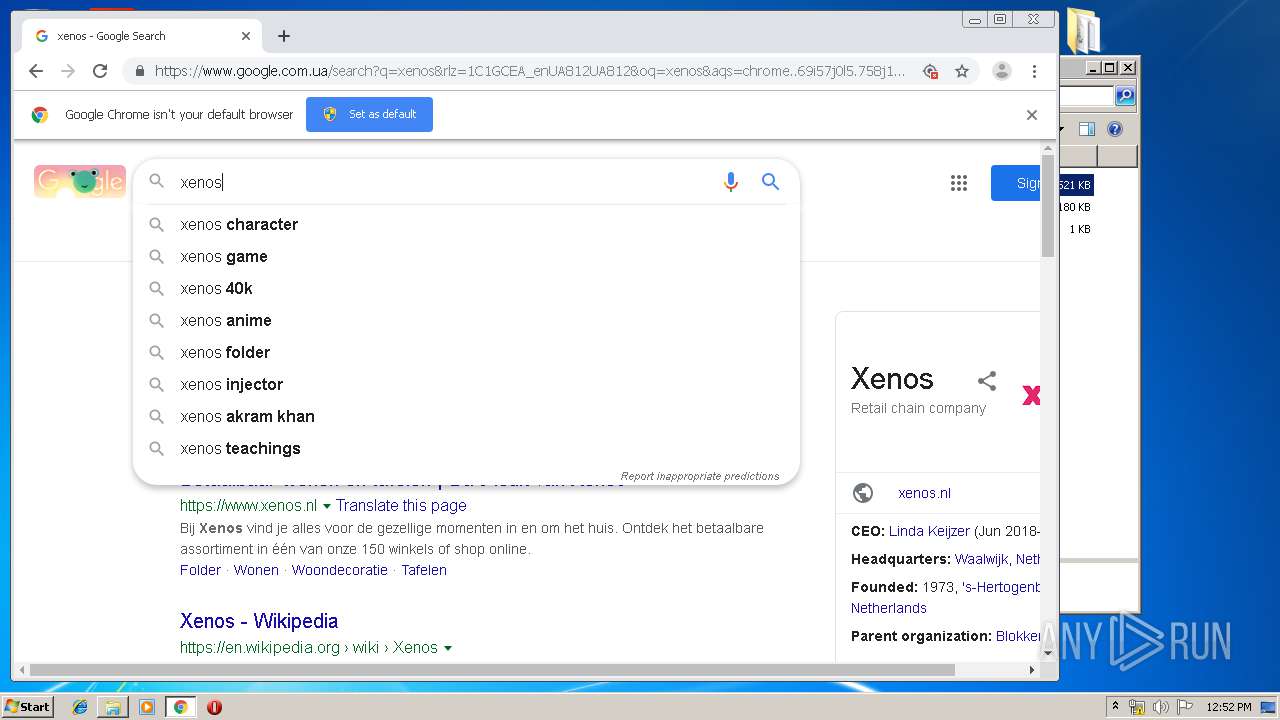This screenshot has width=1280, height=720.
Task: Select the 180 KB file row in explorer window
Action: pyautogui.click(x=1075, y=207)
